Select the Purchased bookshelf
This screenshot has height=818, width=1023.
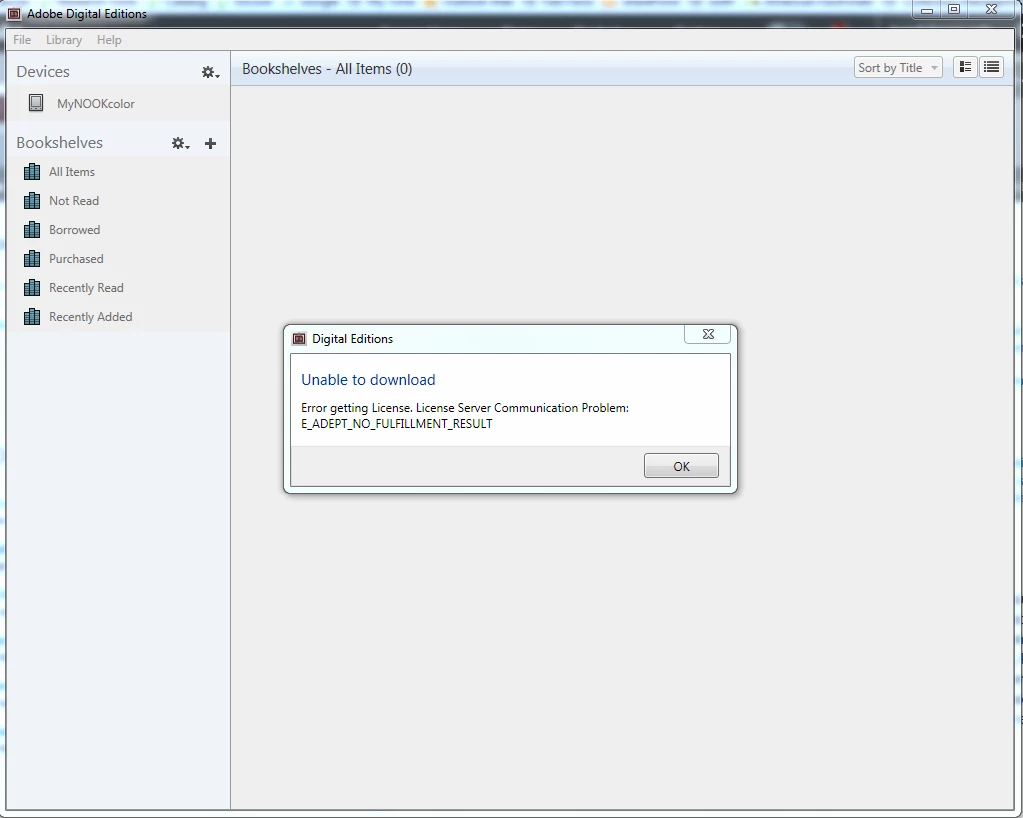click(x=117, y=259)
